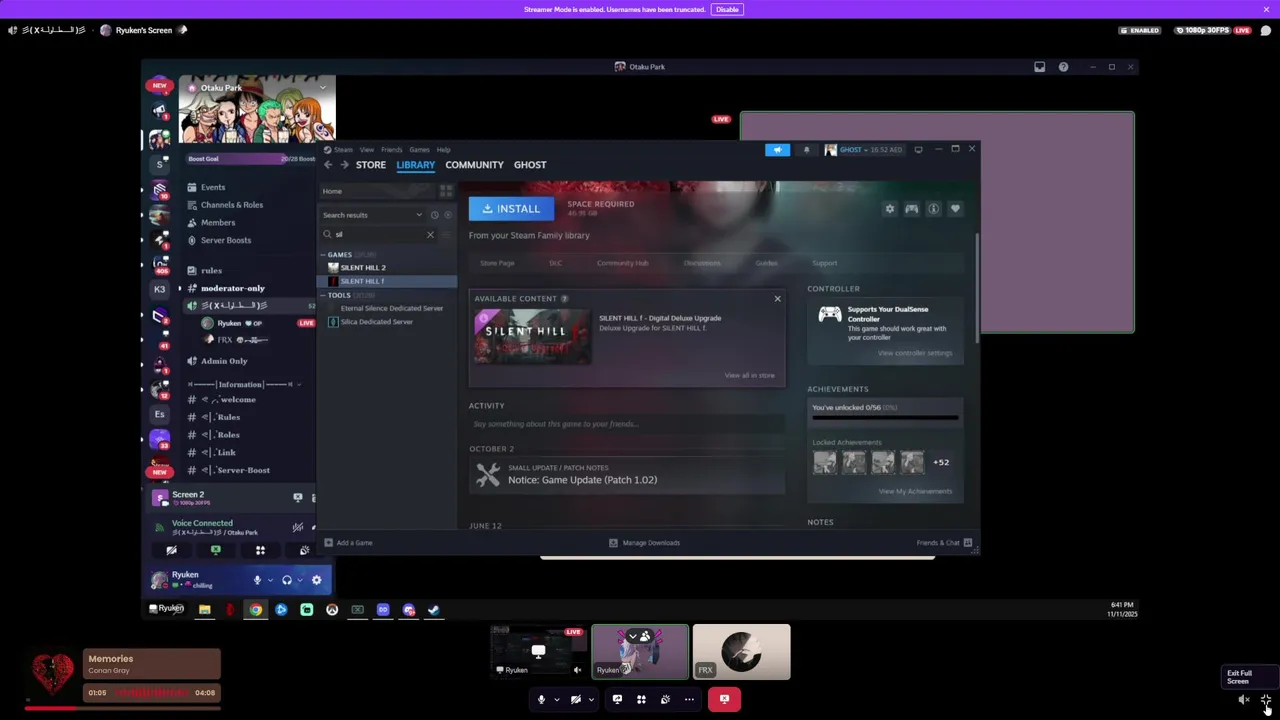Open File Explorer from the shared taskbar

tap(205, 610)
